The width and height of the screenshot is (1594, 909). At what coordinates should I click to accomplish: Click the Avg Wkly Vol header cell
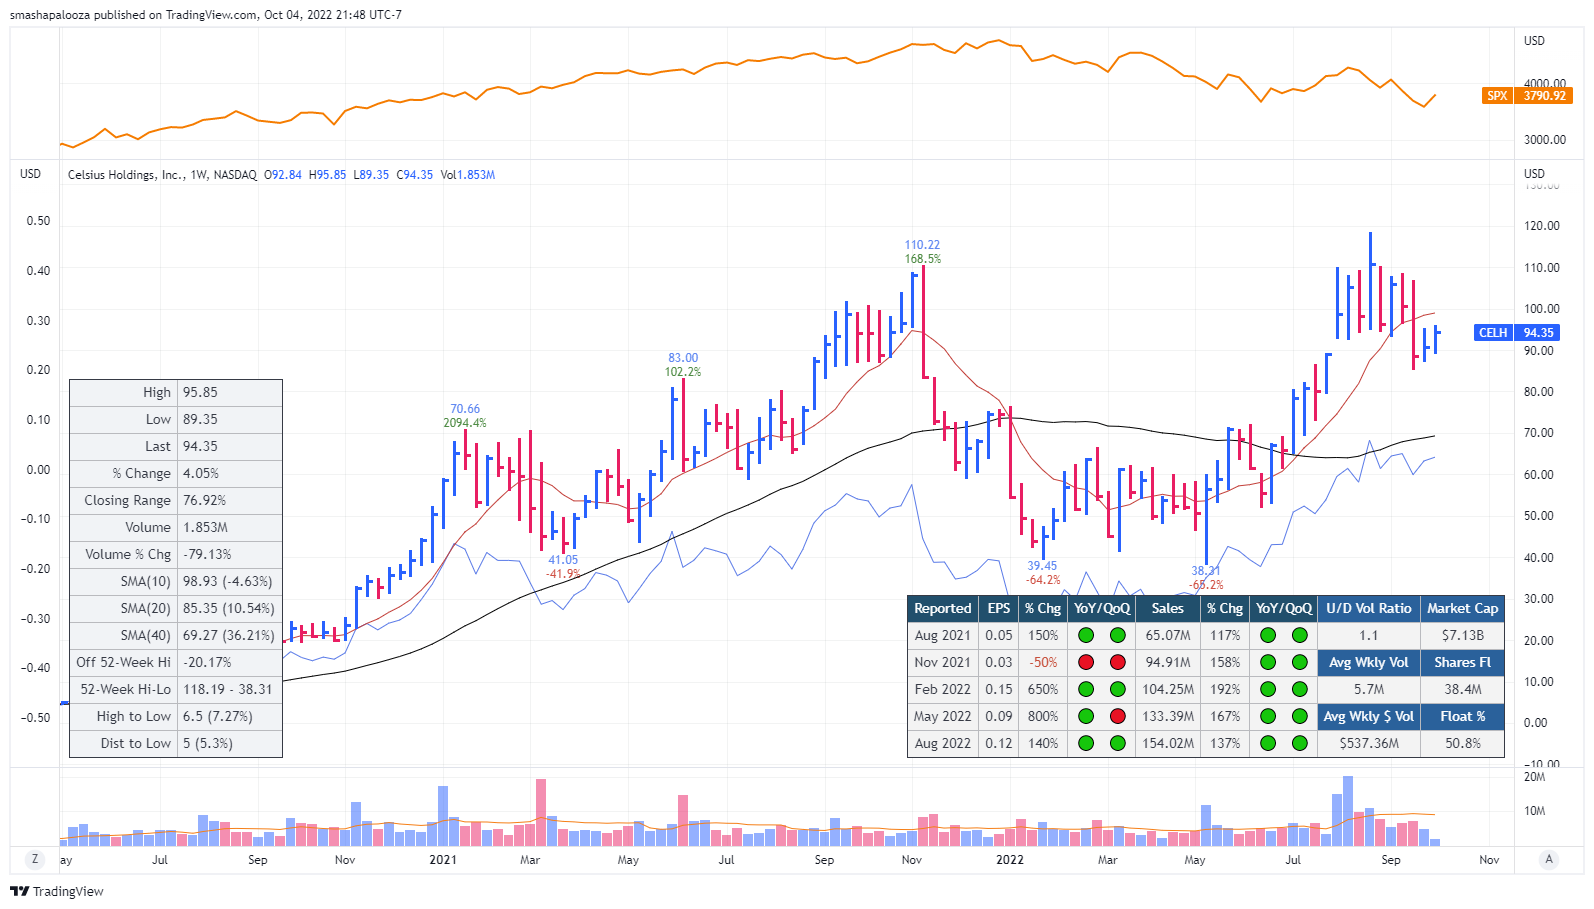(1368, 662)
